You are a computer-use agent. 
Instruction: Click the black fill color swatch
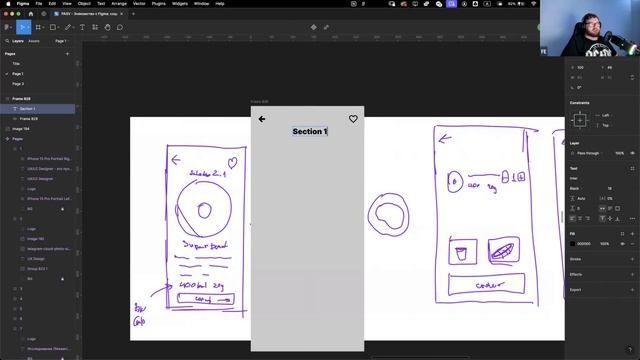pos(573,244)
